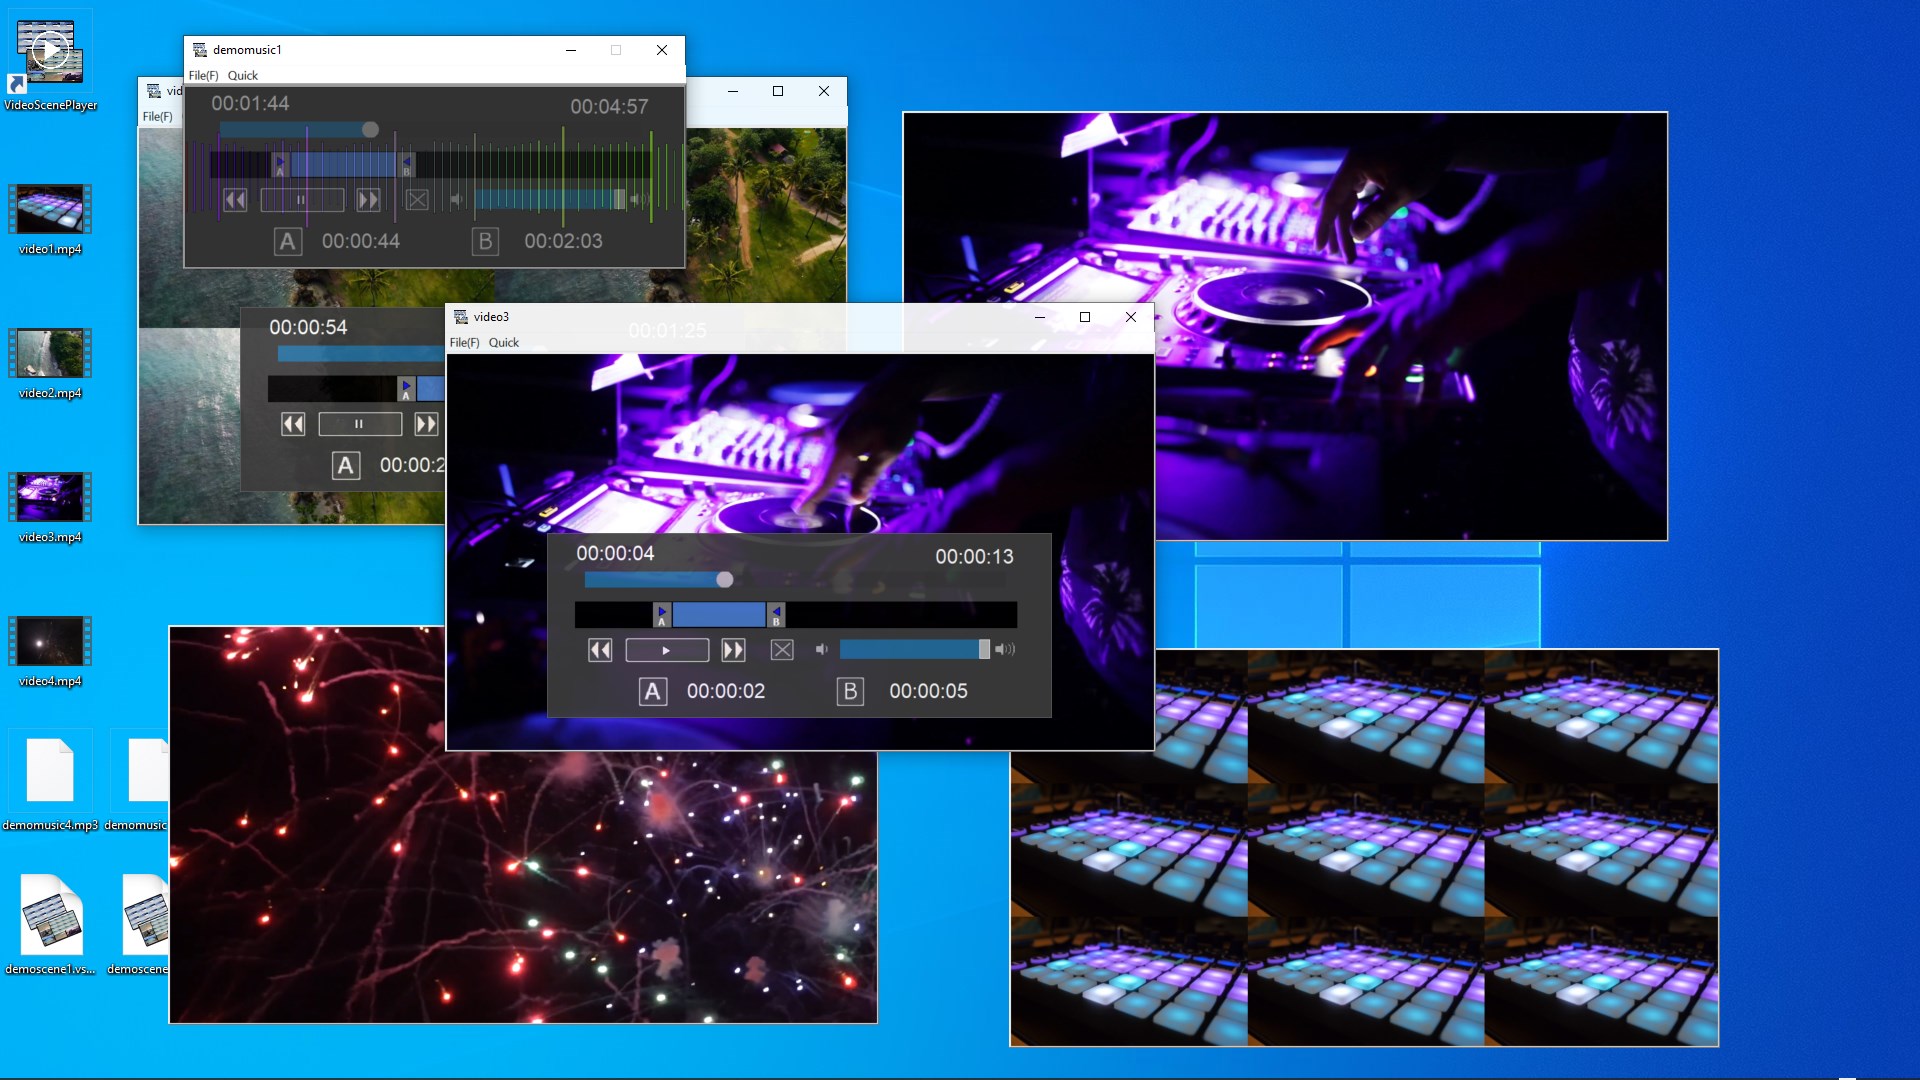Image resolution: width=1920 pixels, height=1080 pixels.
Task: Set loop point A button in video3
Action: (x=652, y=691)
